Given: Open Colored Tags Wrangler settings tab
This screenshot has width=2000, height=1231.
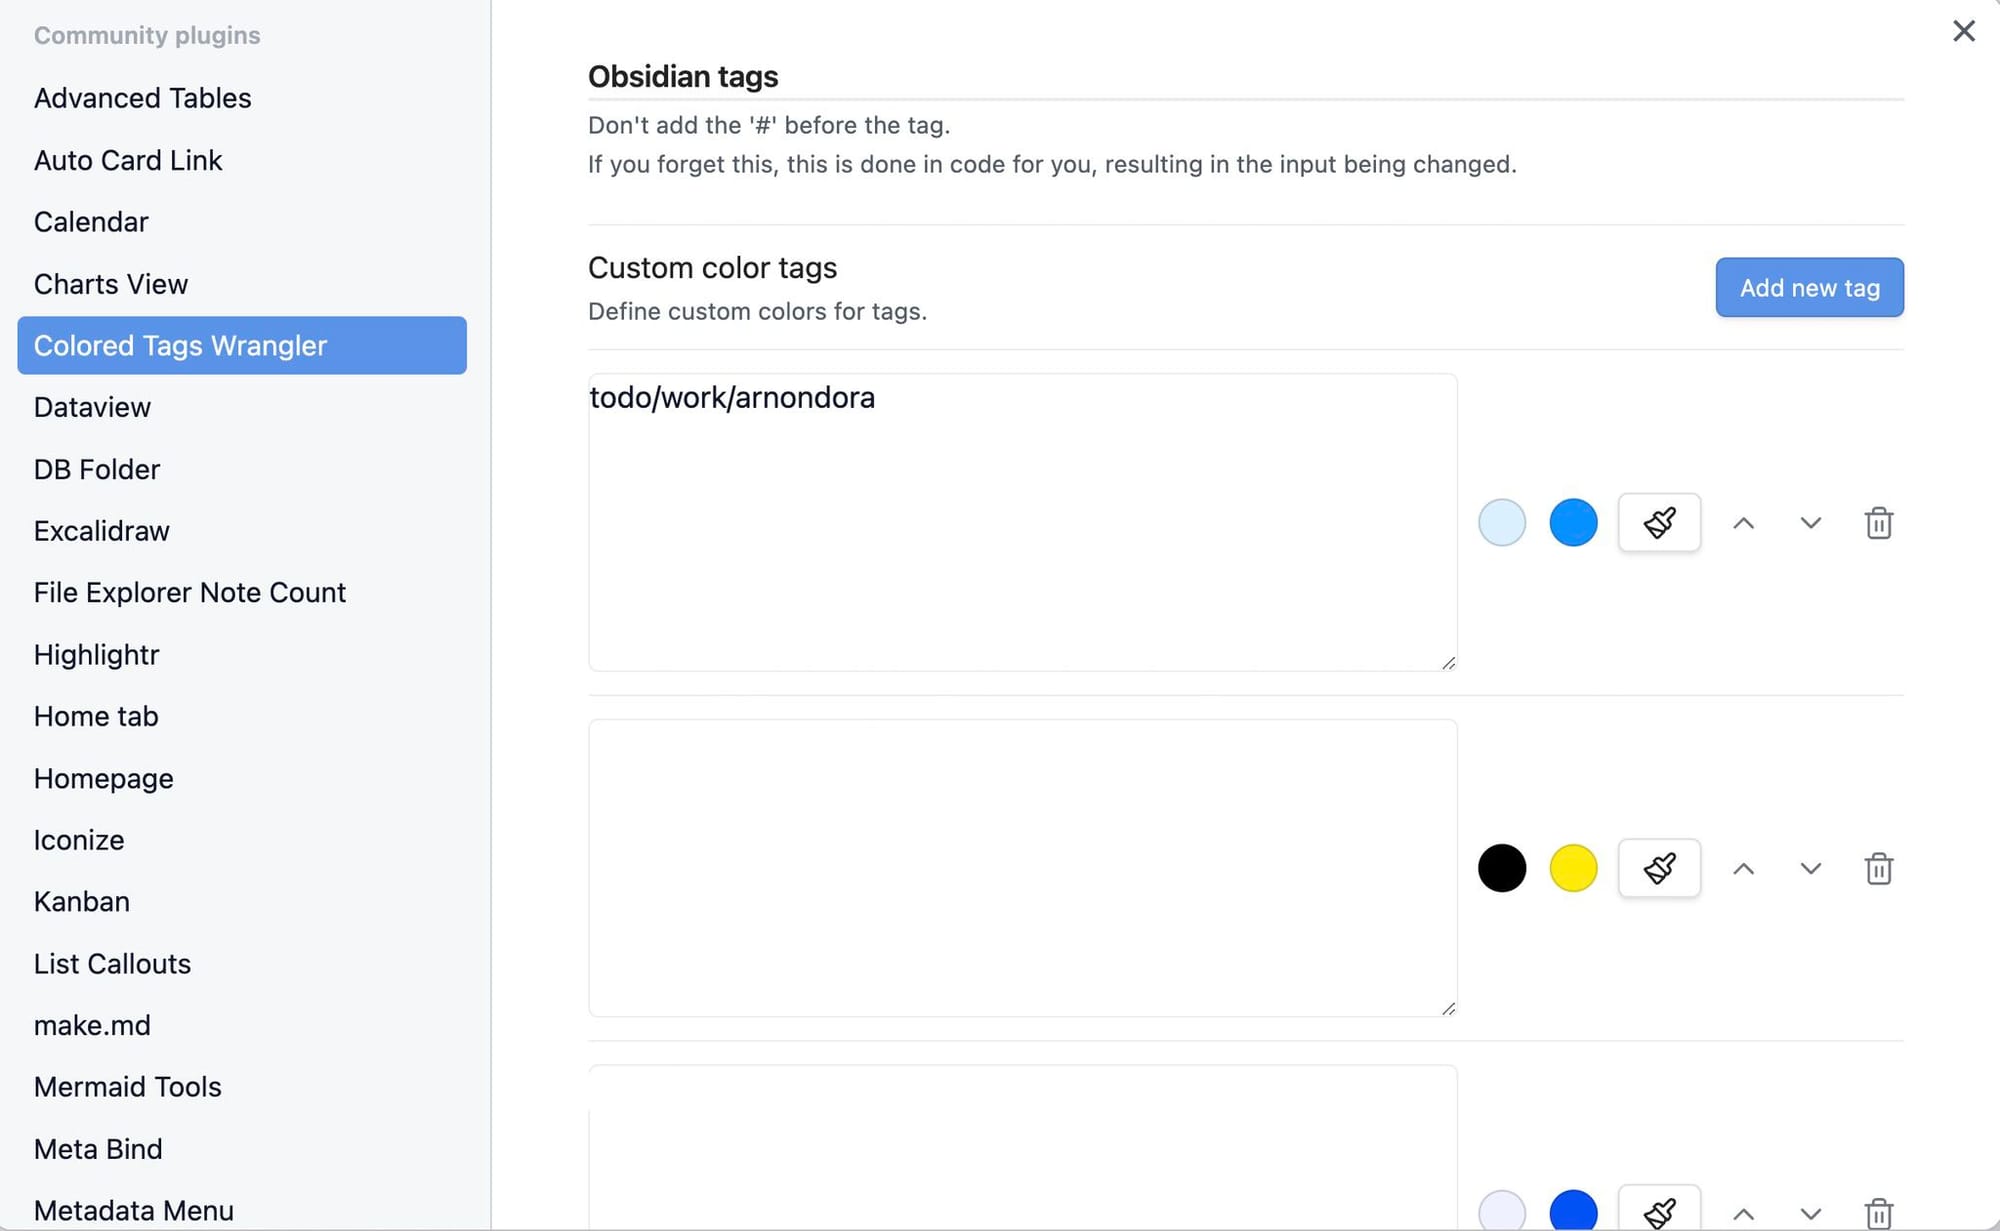Looking at the screenshot, I should click(242, 345).
